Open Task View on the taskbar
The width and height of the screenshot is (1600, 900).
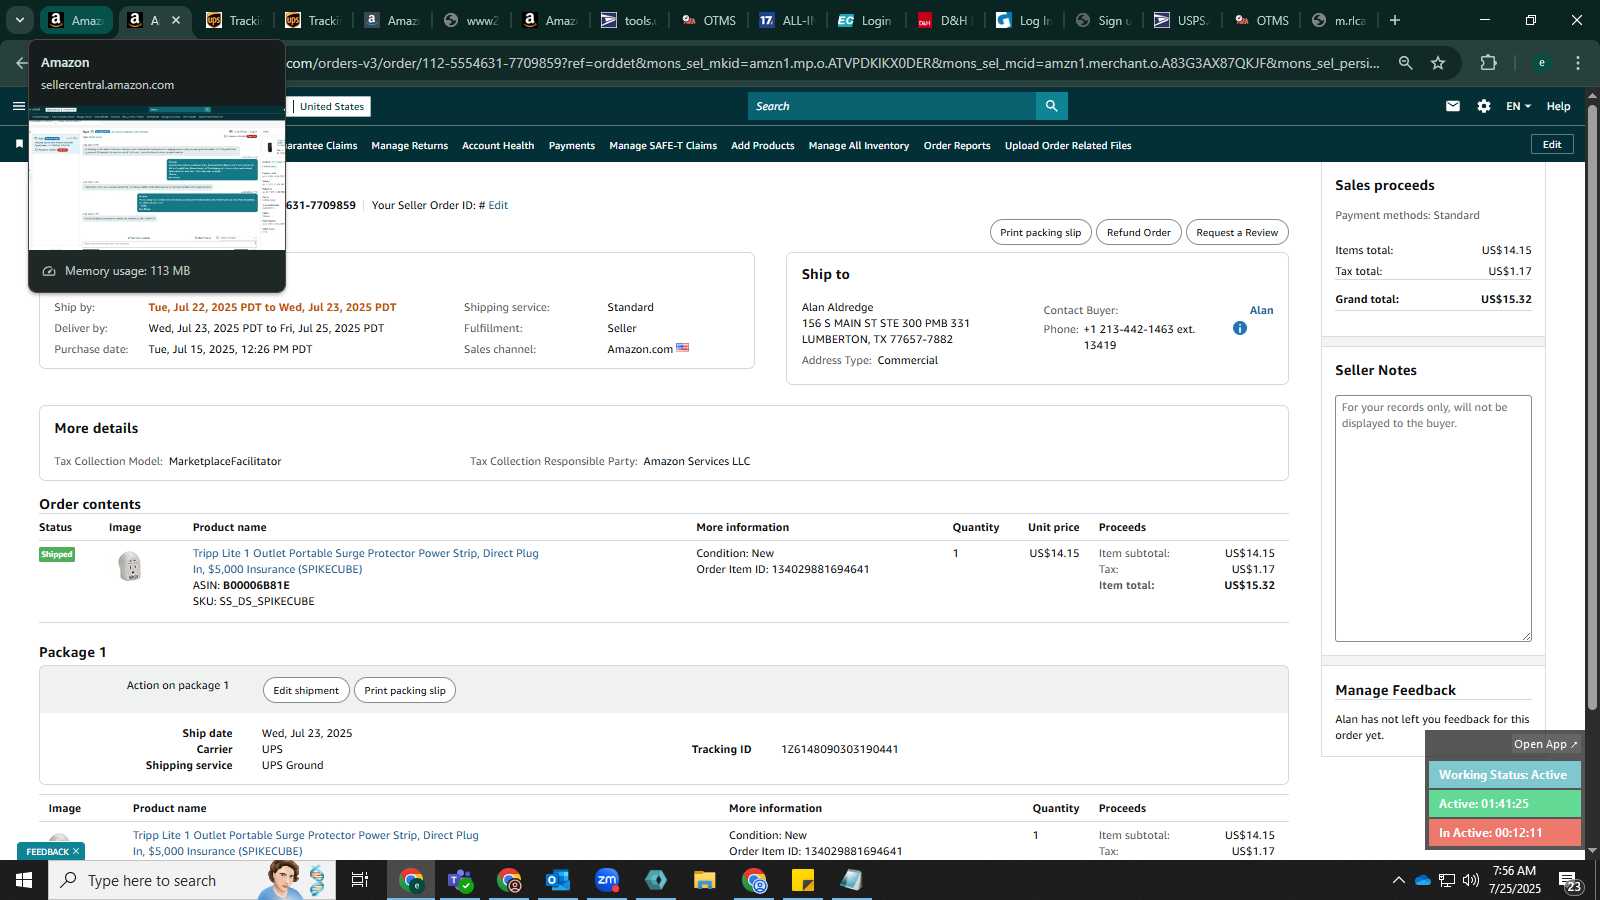(360, 880)
